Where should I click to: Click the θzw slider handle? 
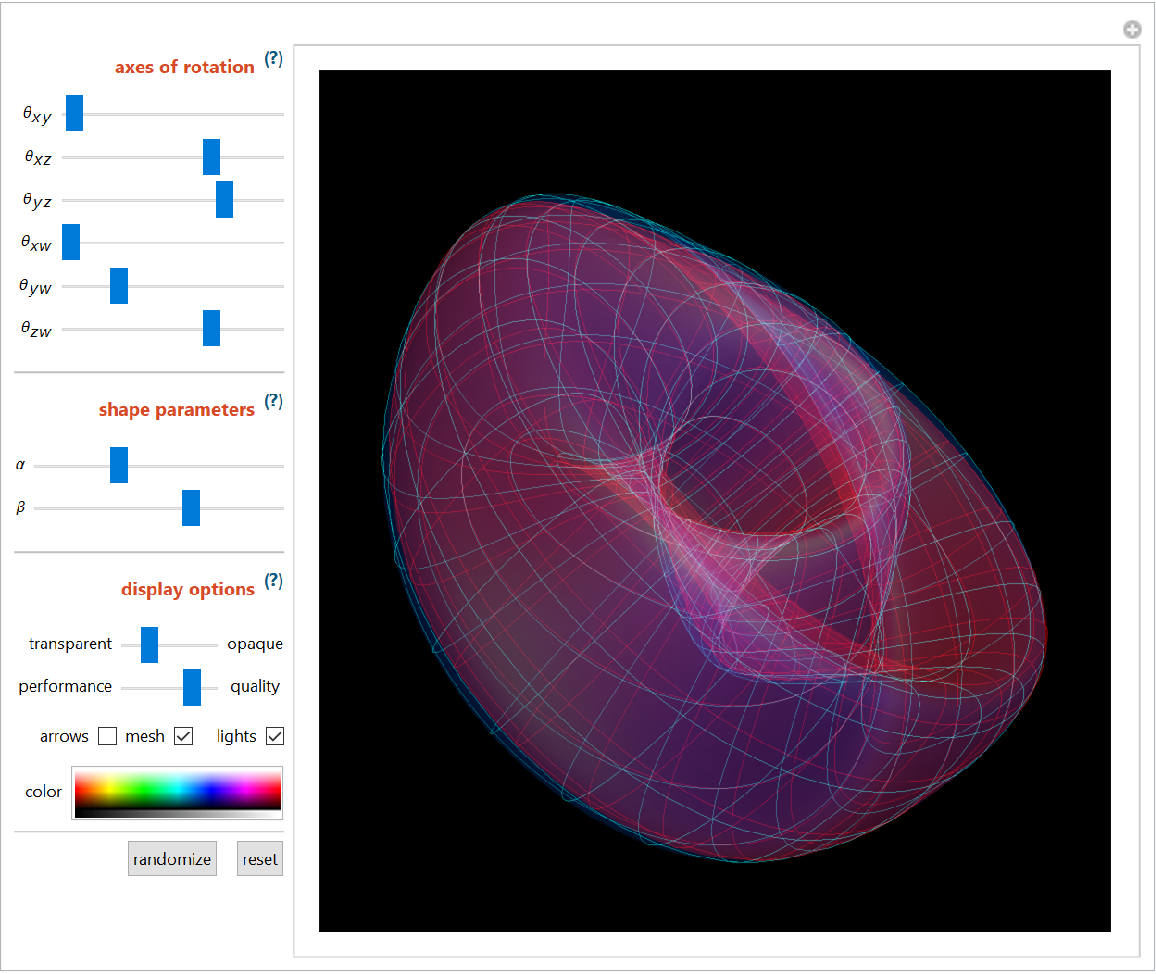[x=211, y=328]
